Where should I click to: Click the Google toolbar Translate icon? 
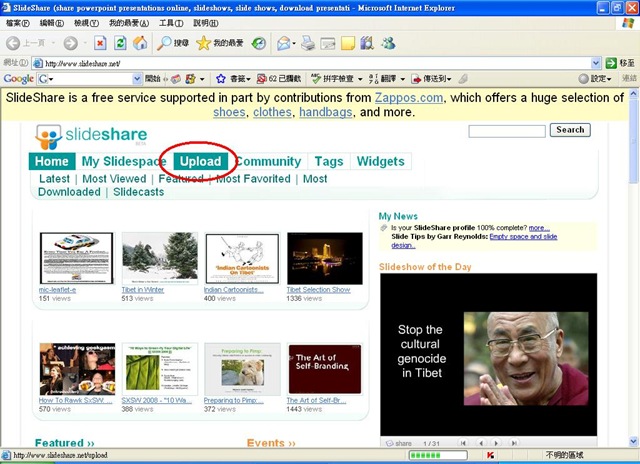click(373, 79)
